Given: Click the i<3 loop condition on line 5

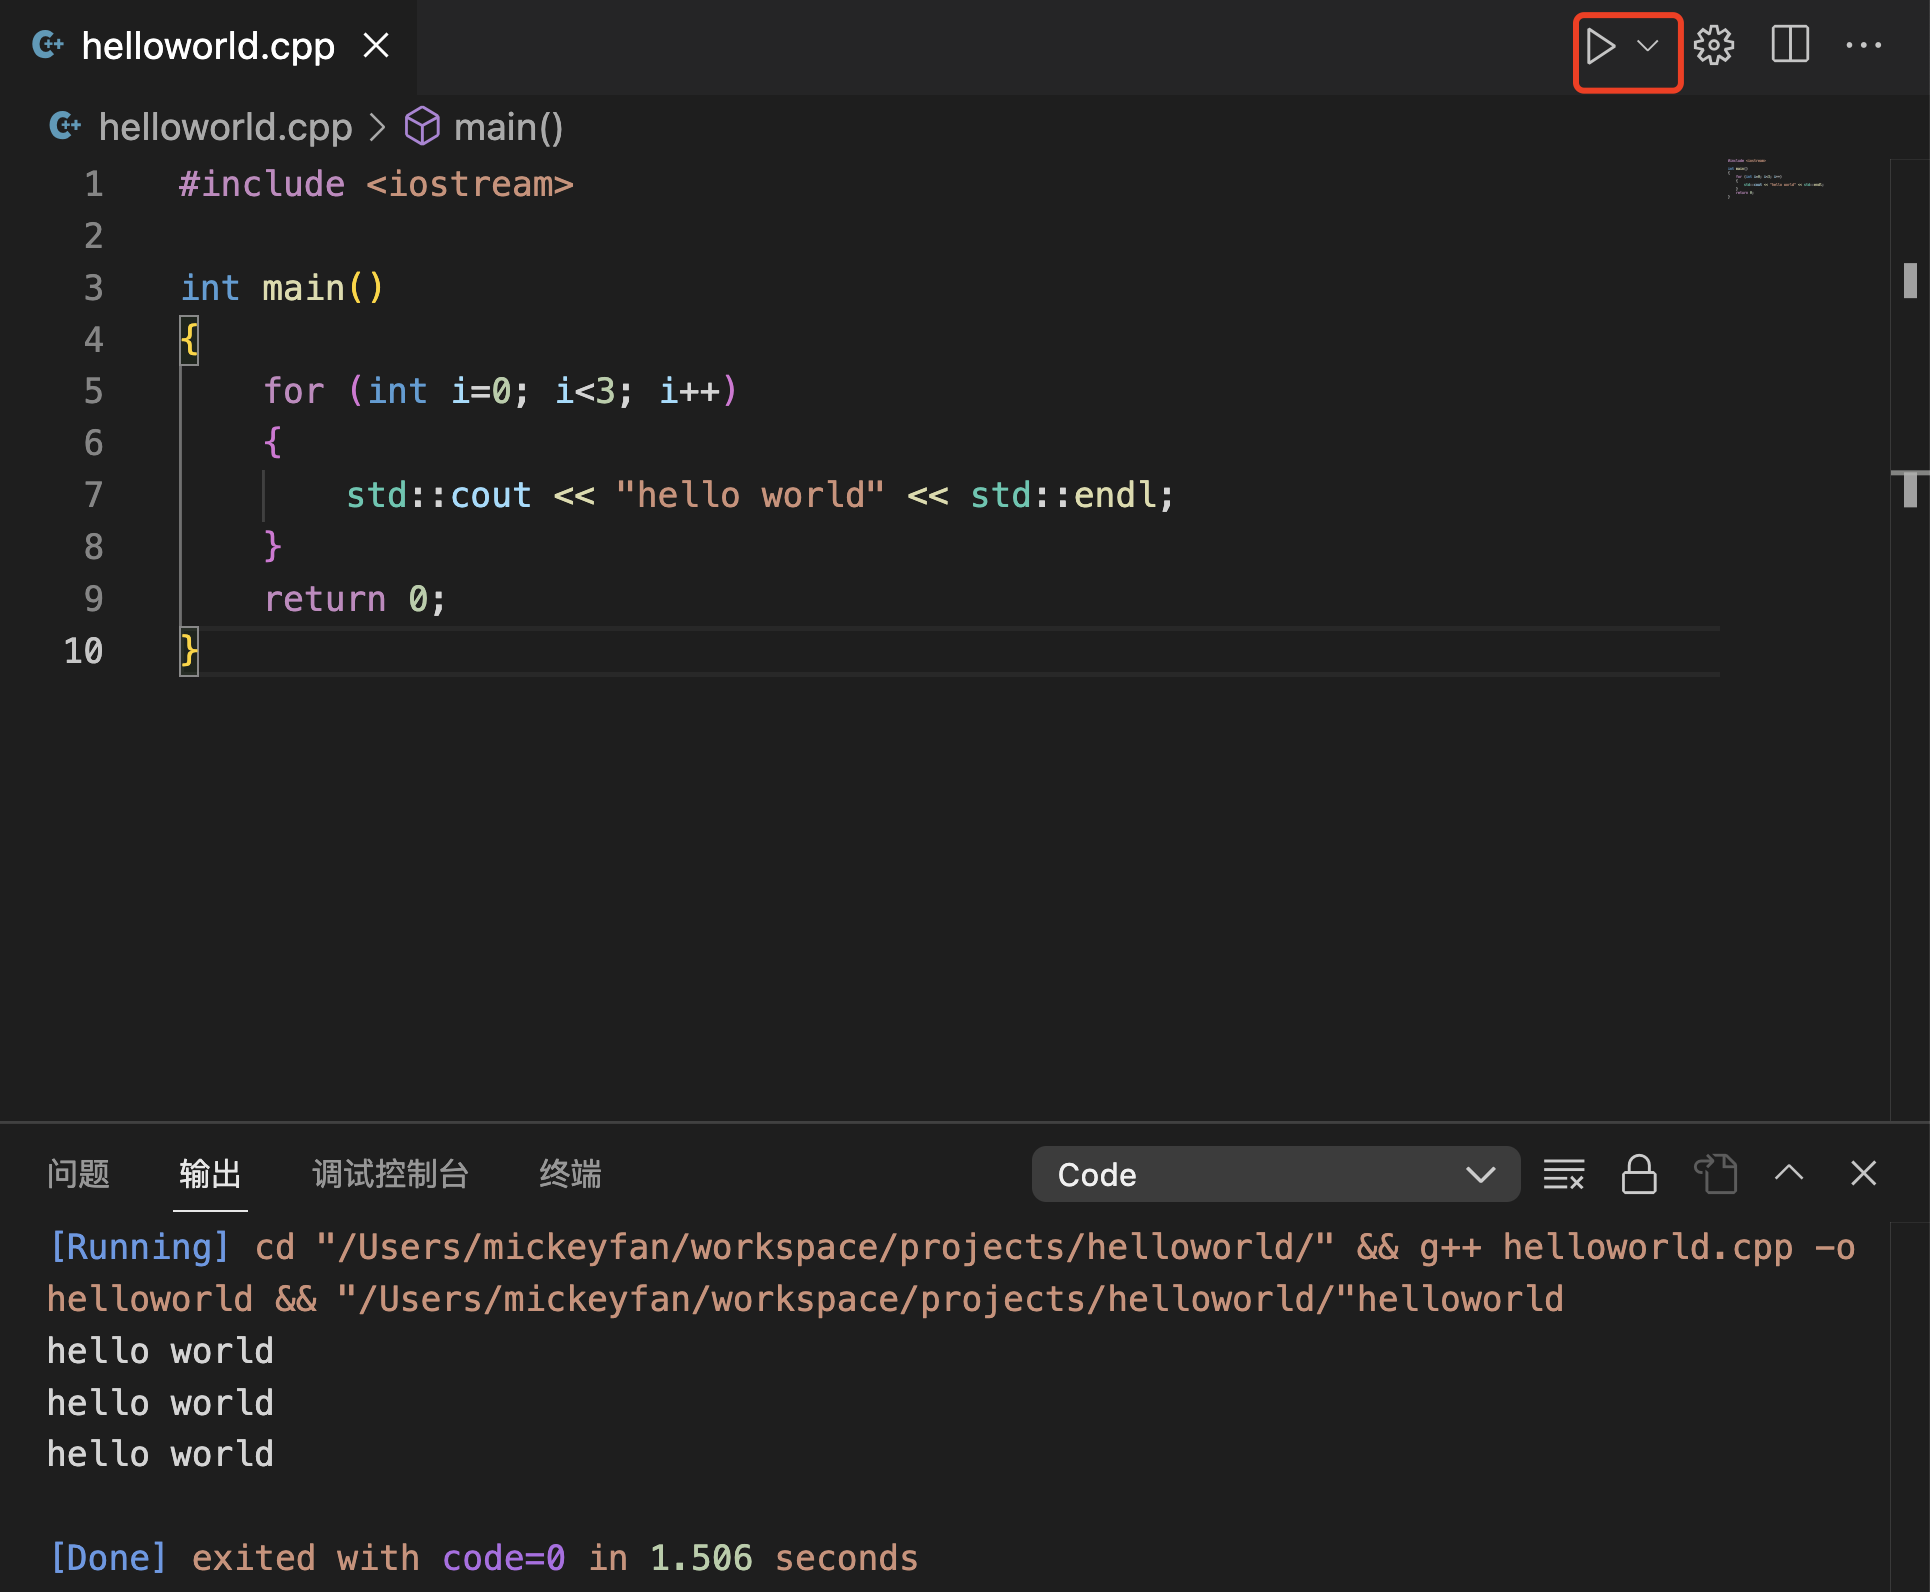Looking at the screenshot, I should point(585,391).
